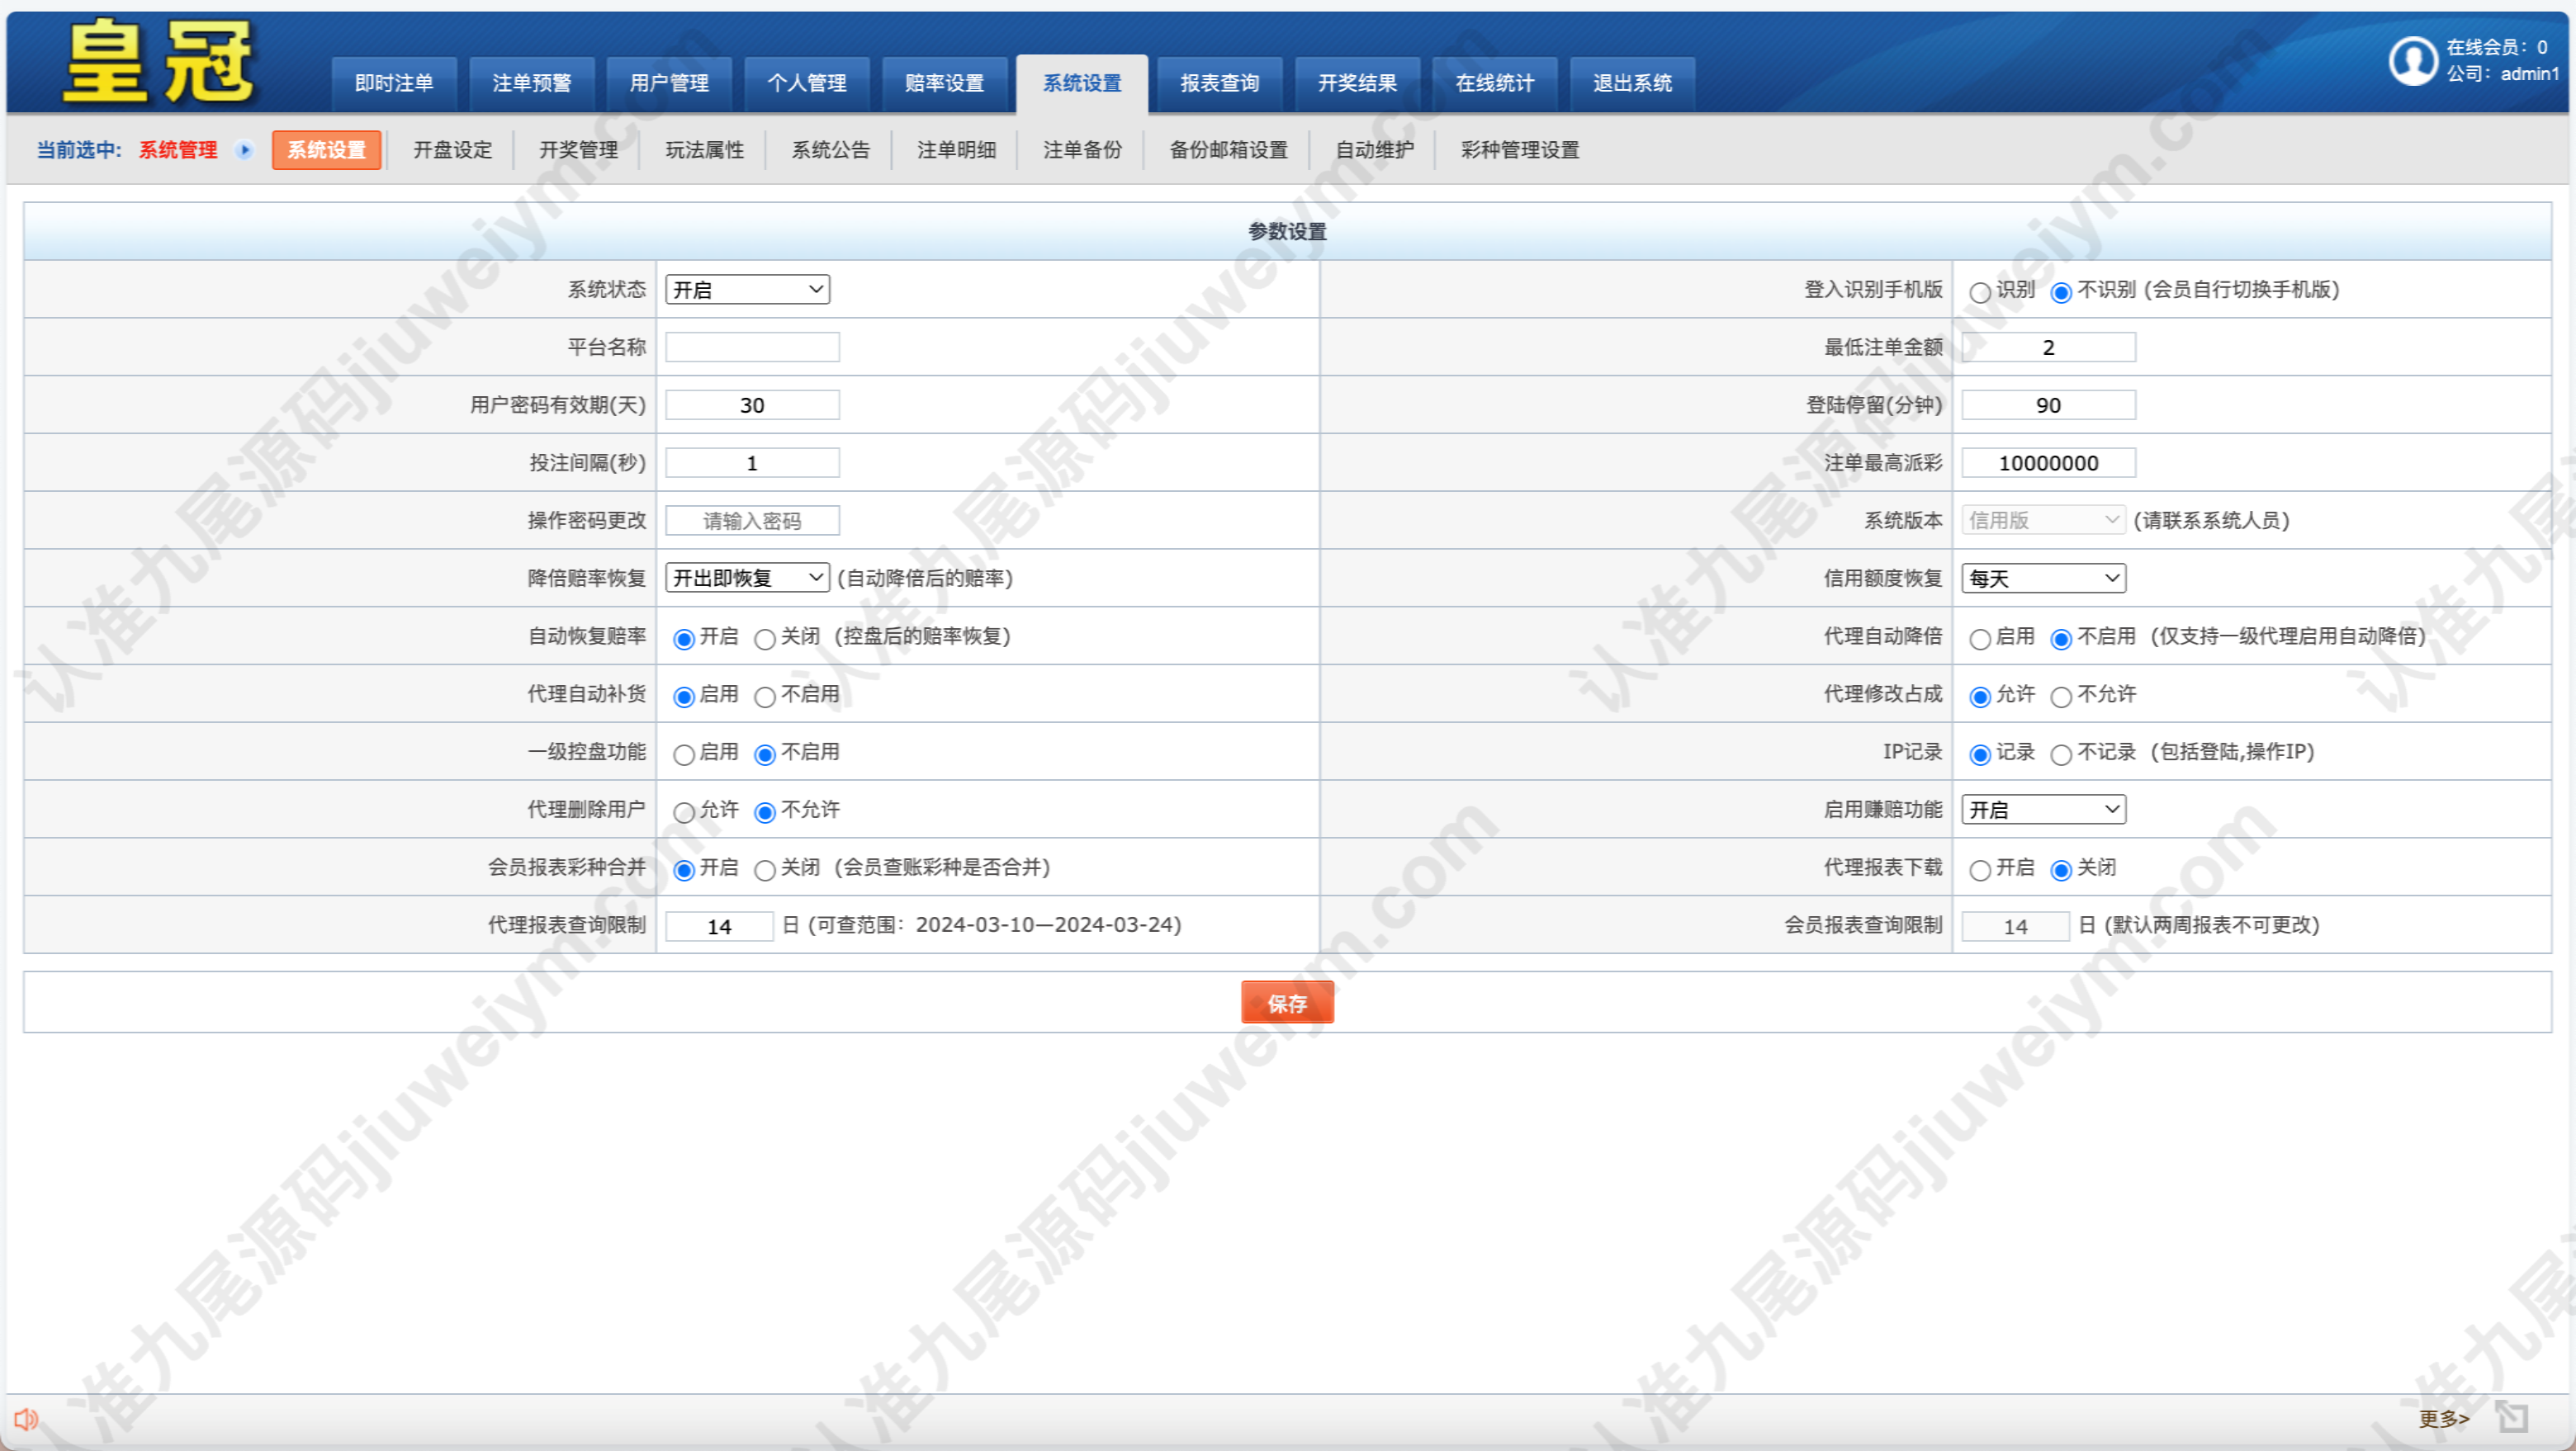Click the 最低注单金额 input field

click(x=2048, y=347)
